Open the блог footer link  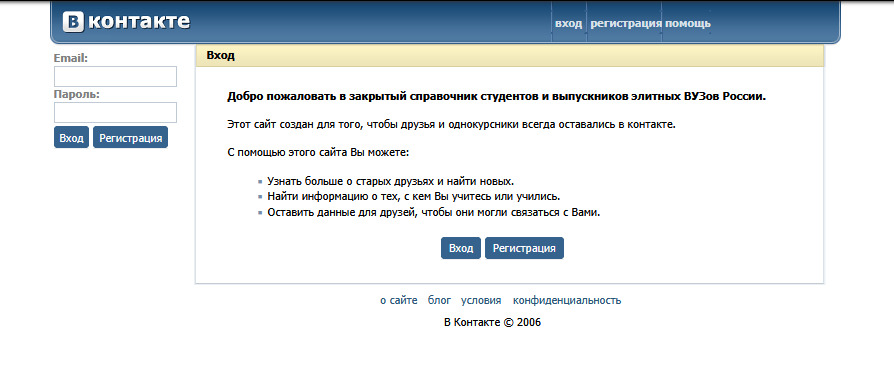440,300
